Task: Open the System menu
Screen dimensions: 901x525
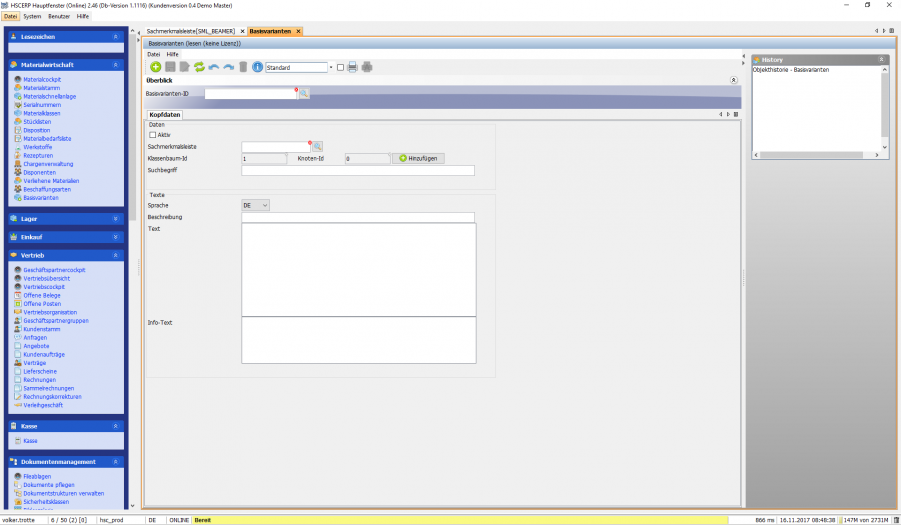Action: [x=33, y=16]
